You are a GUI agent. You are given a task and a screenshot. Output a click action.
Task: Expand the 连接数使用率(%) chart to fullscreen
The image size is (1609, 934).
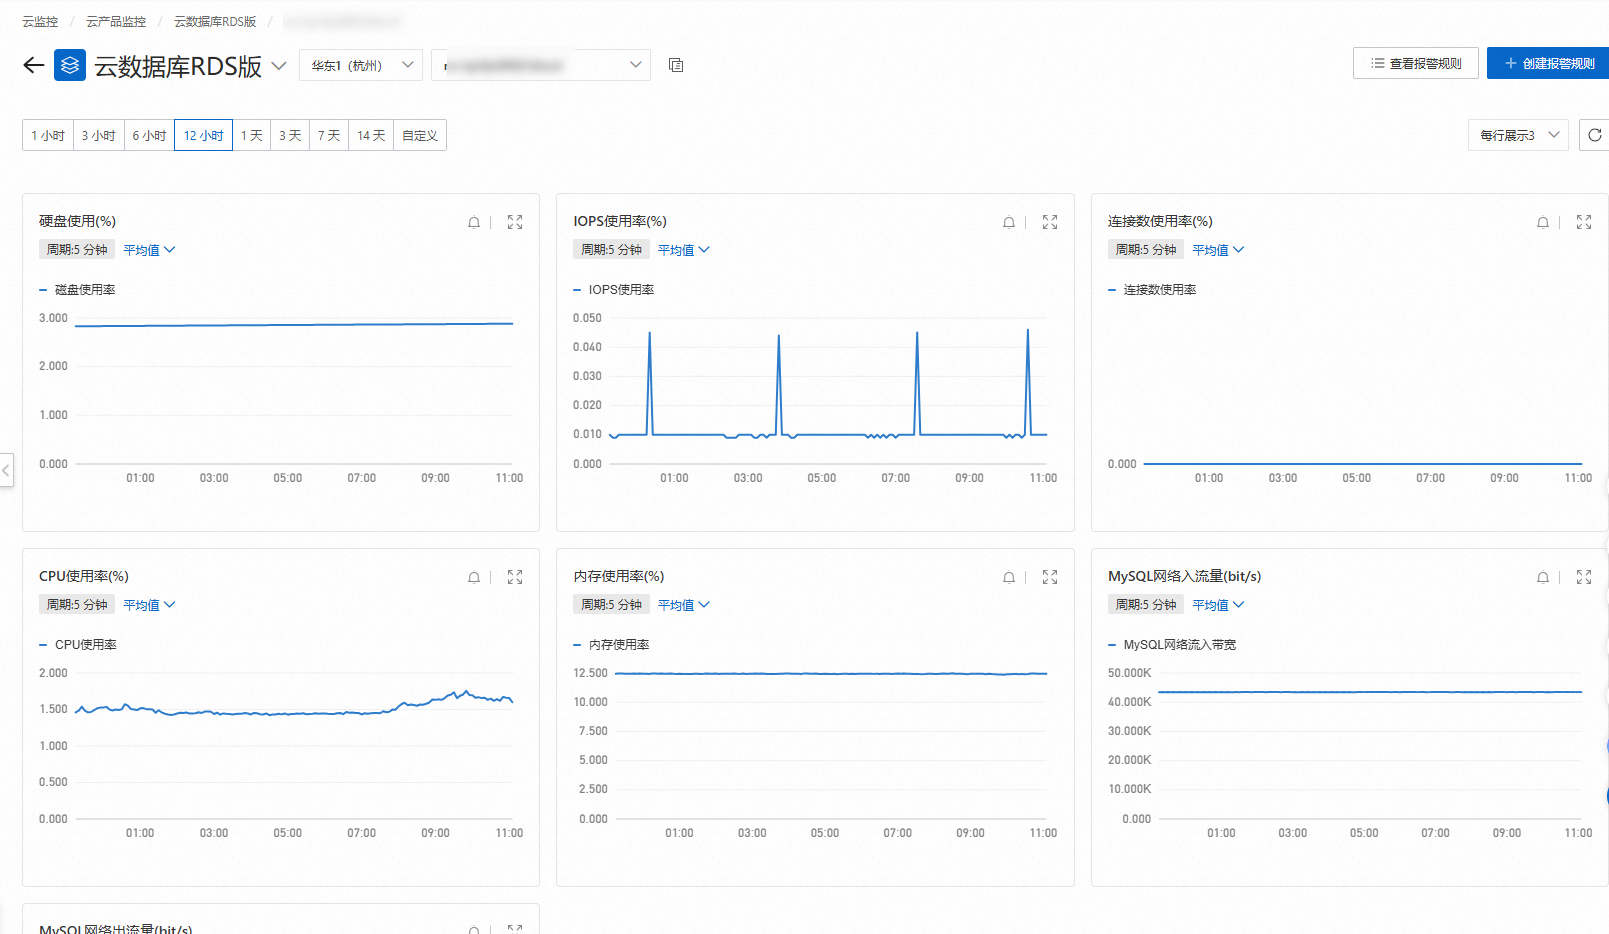coord(1584,222)
